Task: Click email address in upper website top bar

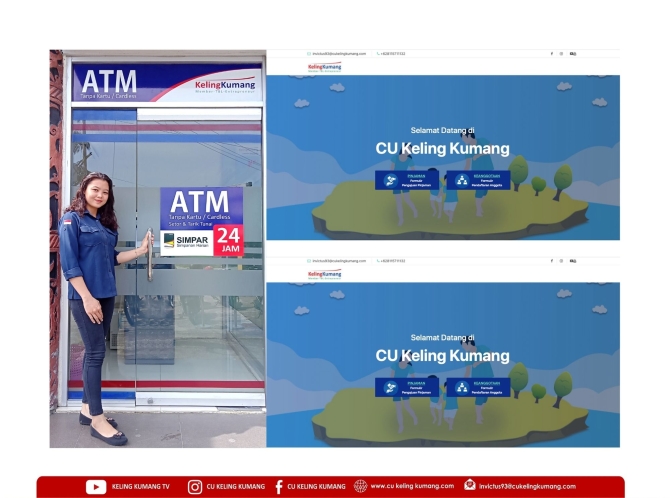Action: pos(338,54)
